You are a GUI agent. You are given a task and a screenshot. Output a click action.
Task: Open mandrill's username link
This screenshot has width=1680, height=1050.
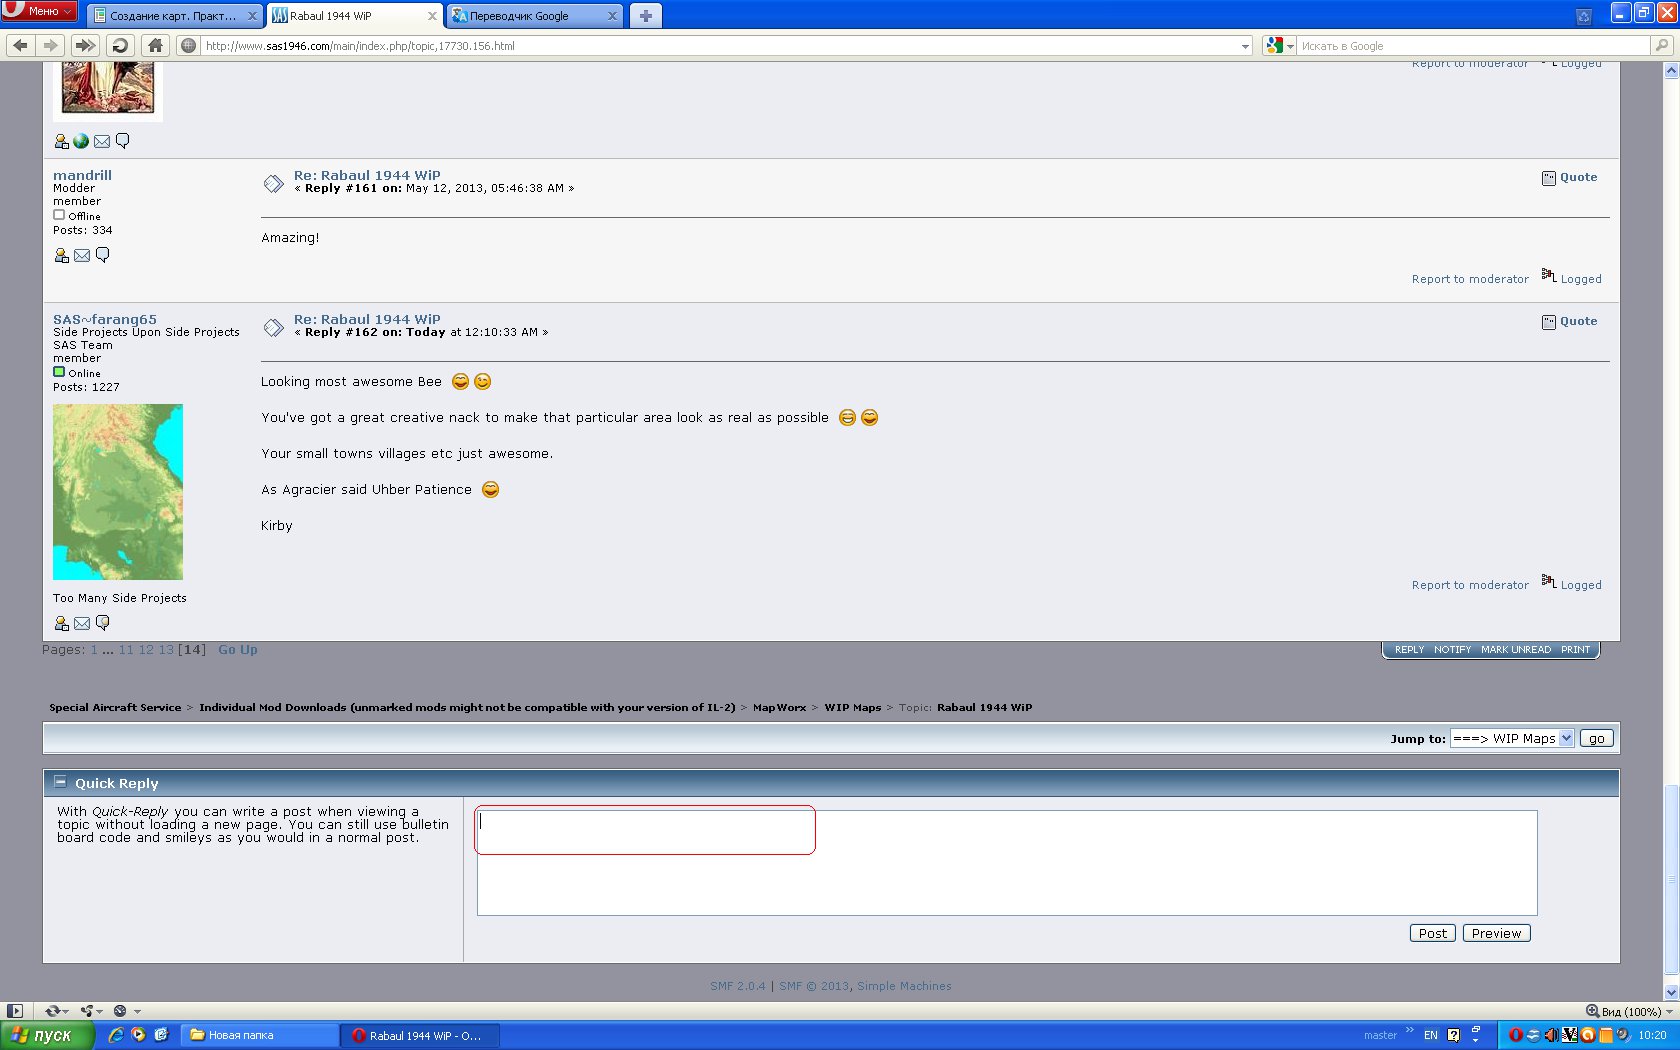[x=82, y=175]
